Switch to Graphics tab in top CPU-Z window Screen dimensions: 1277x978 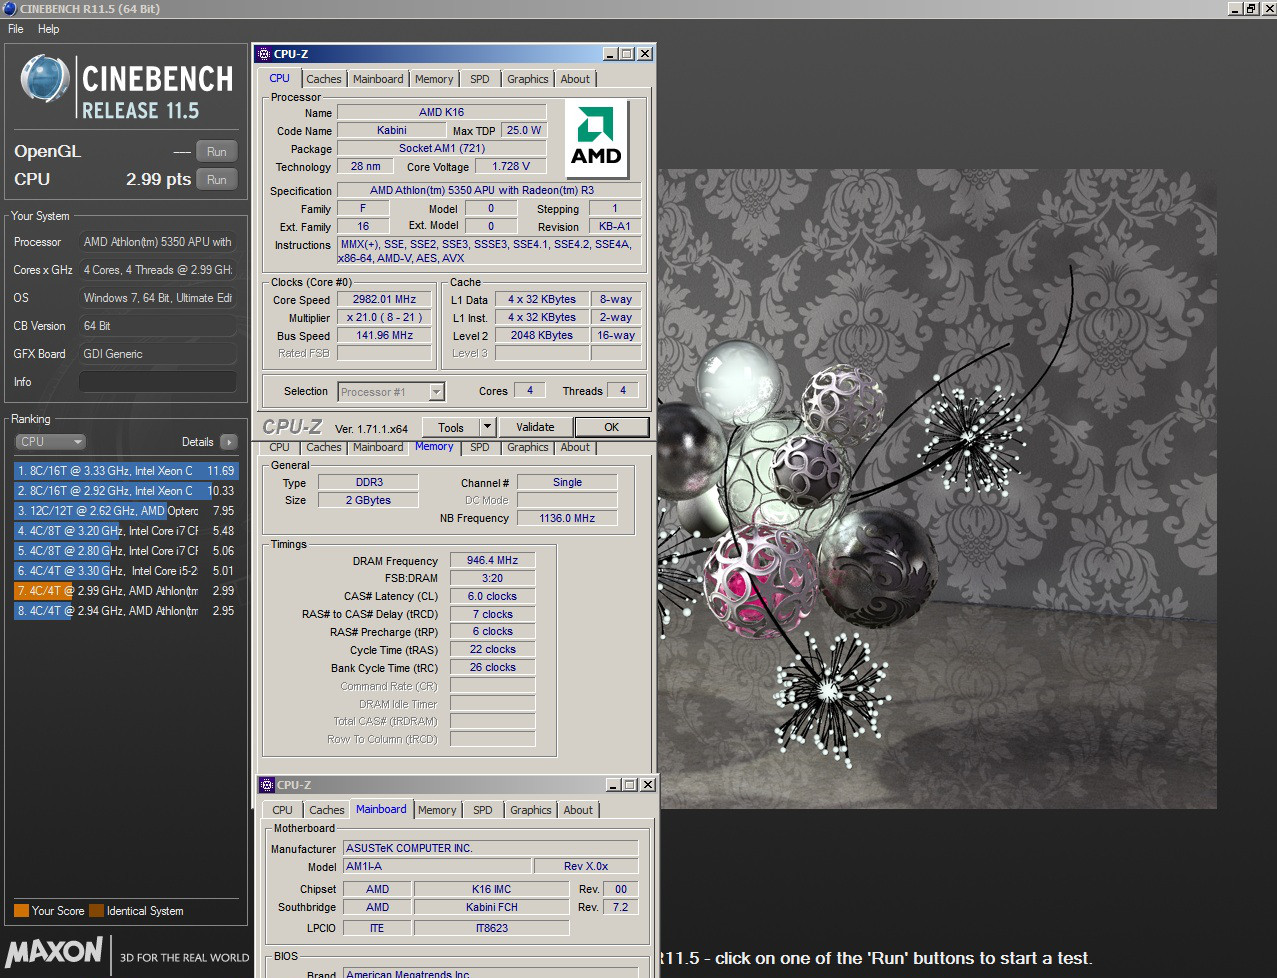pyautogui.click(x=528, y=79)
